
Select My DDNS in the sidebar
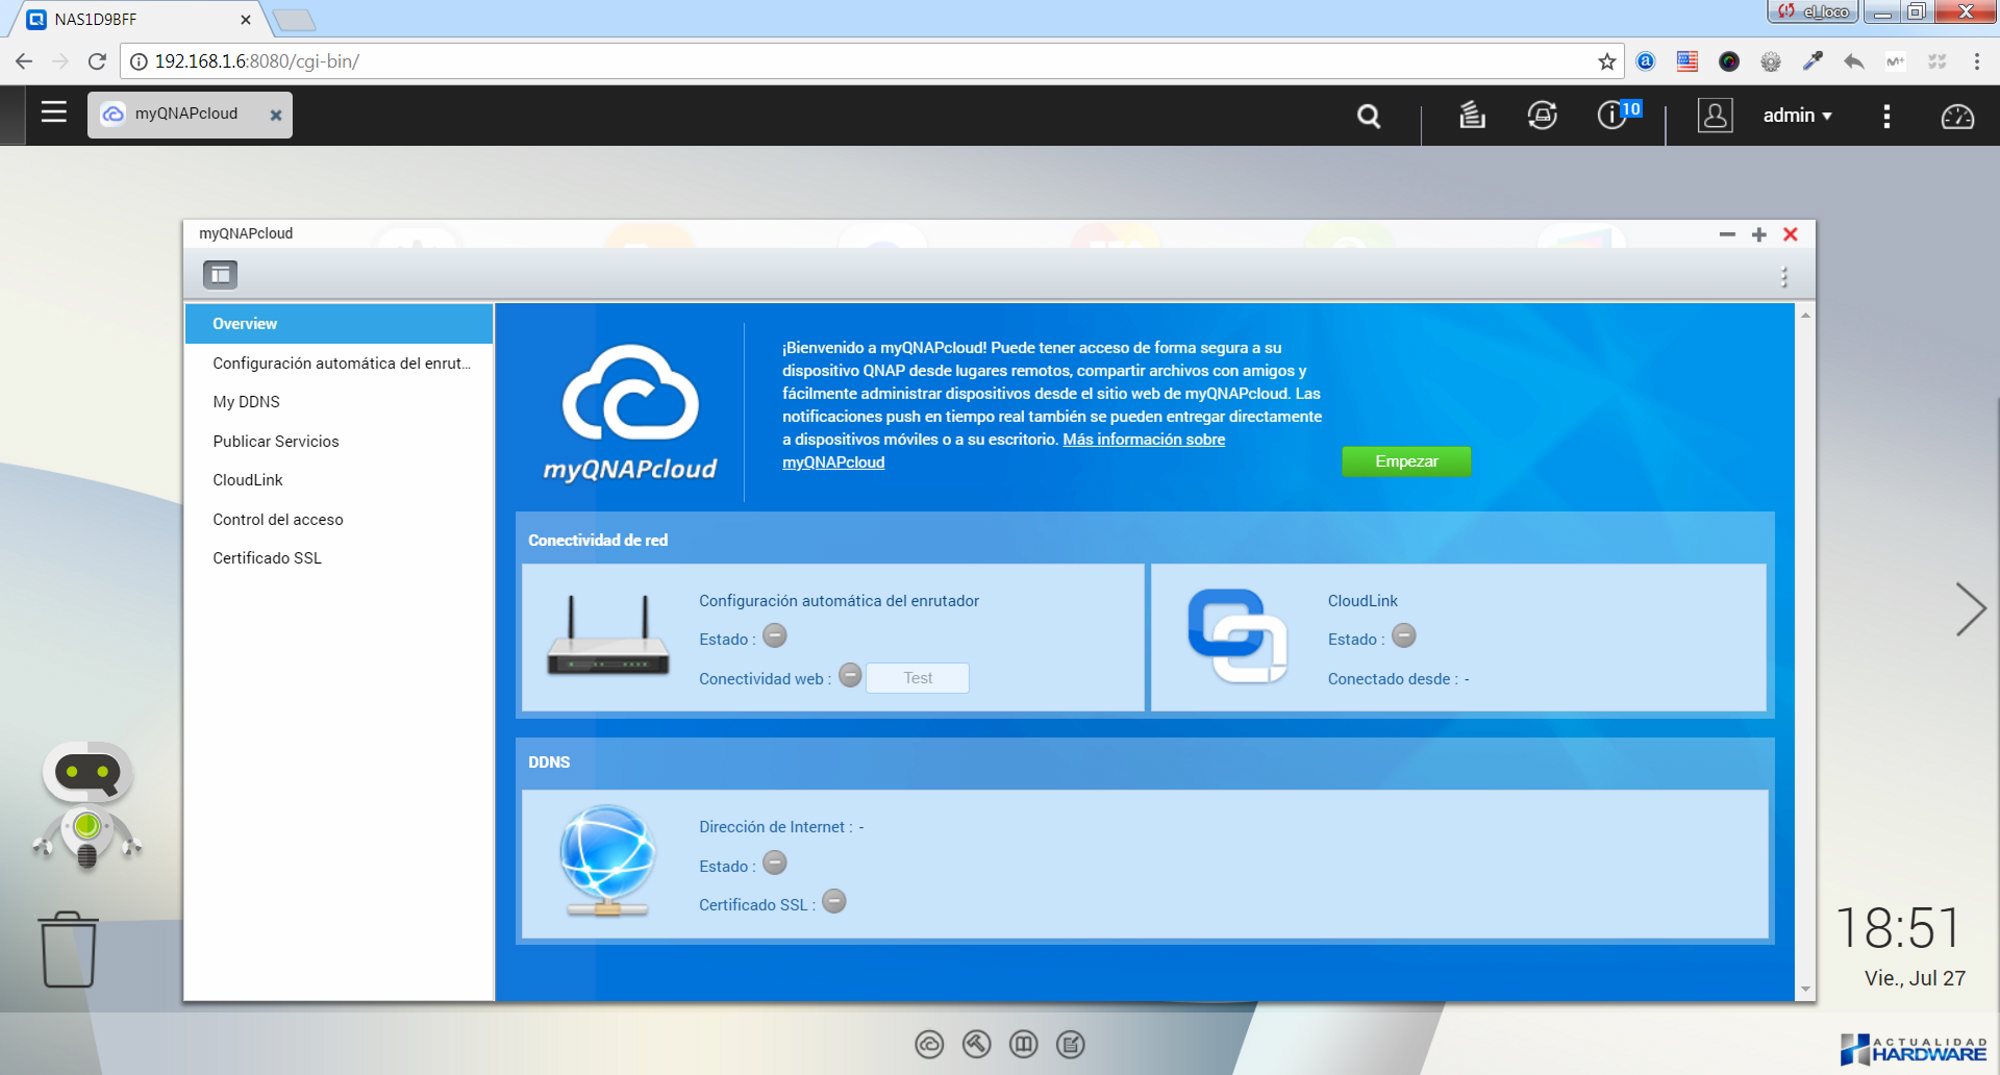click(x=246, y=402)
